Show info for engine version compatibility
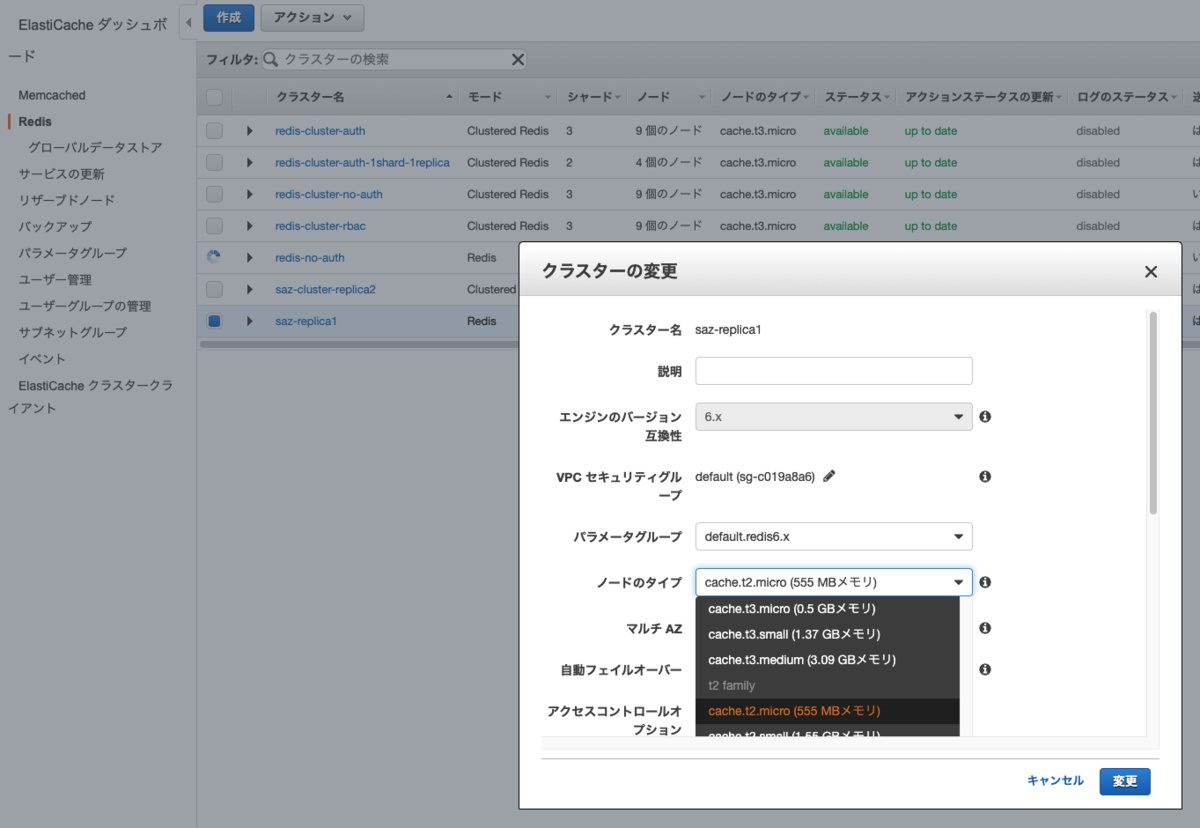 (985, 416)
